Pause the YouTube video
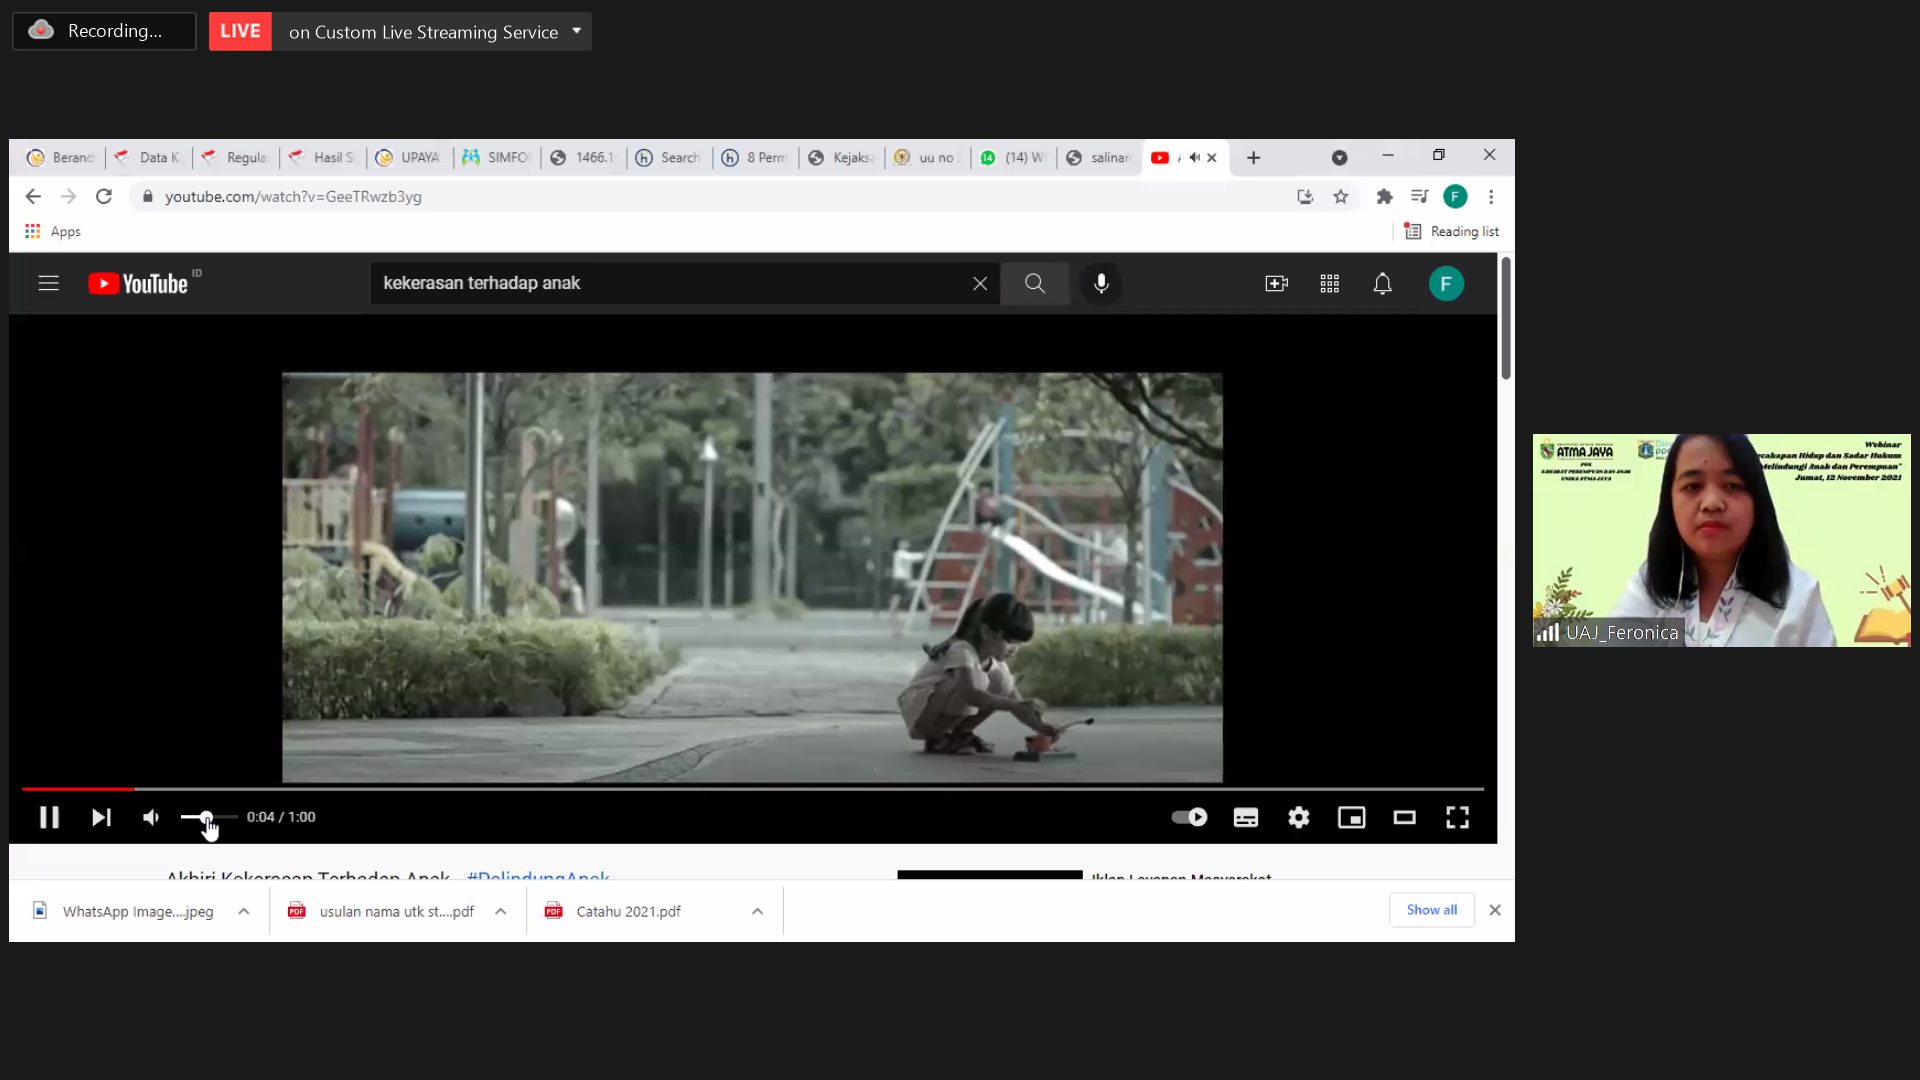This screenshot has width=1920, height=1080. pyautogui.click(x=49, y=817)
